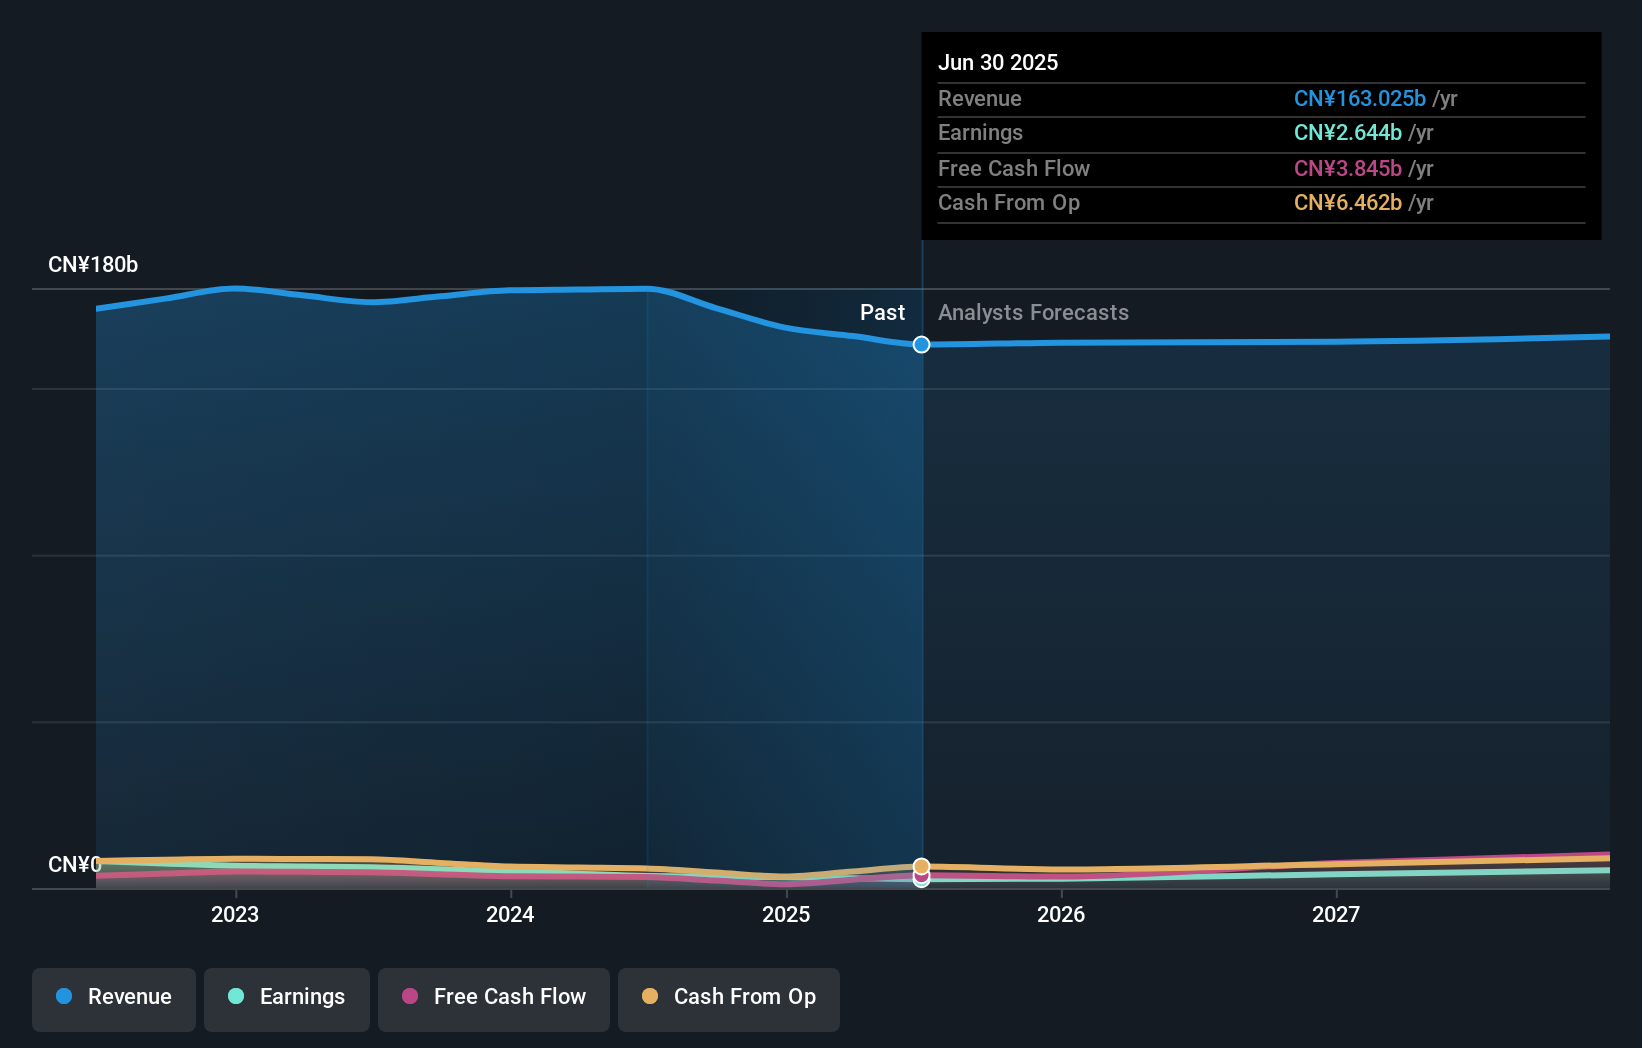Click the teal Earnings legend dot
This screenshot has width=1642, height=1048.
pos(236,996)
